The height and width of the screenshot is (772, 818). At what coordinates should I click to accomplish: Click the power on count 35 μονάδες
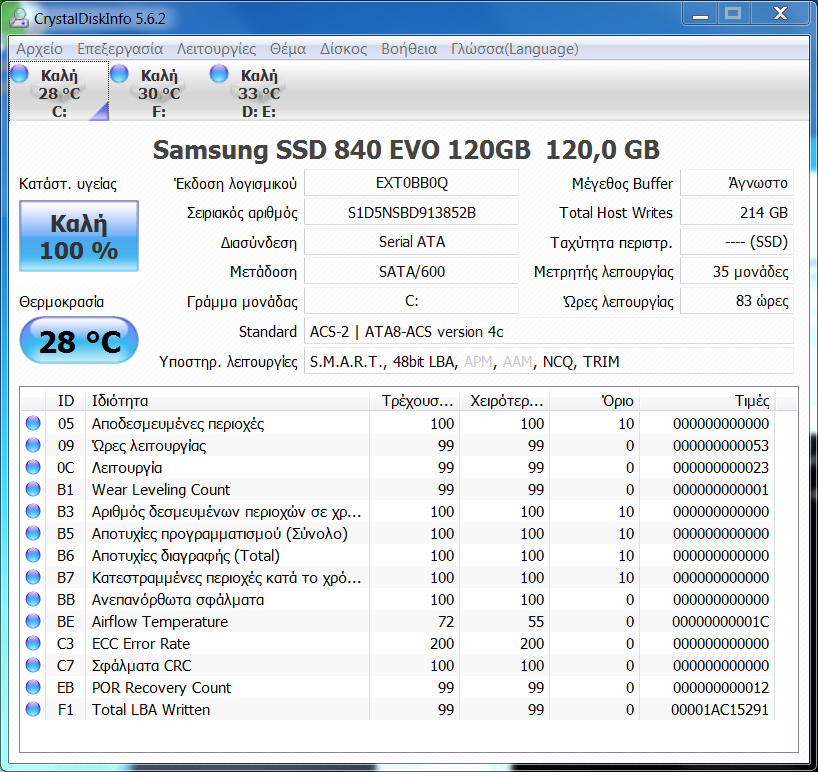737,272
